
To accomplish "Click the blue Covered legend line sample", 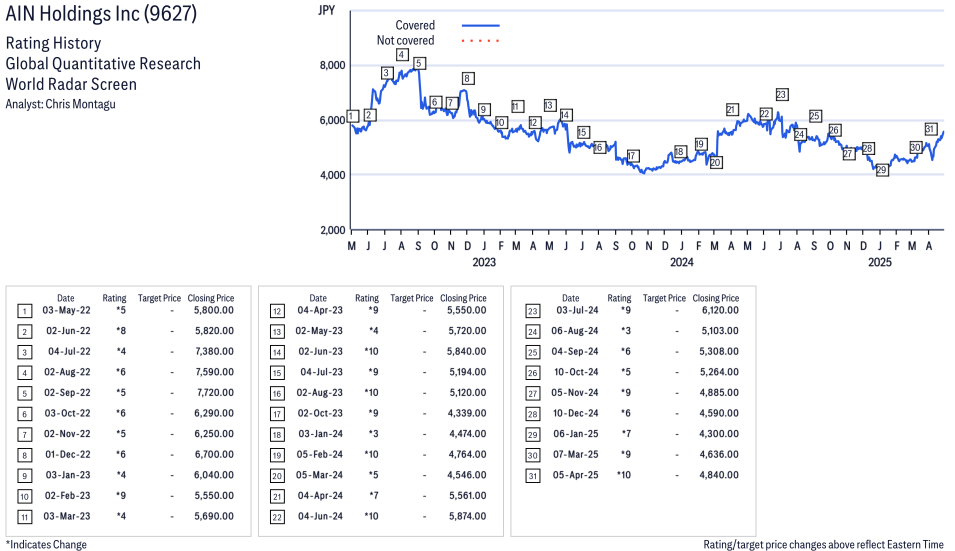I will click(481, 26).
